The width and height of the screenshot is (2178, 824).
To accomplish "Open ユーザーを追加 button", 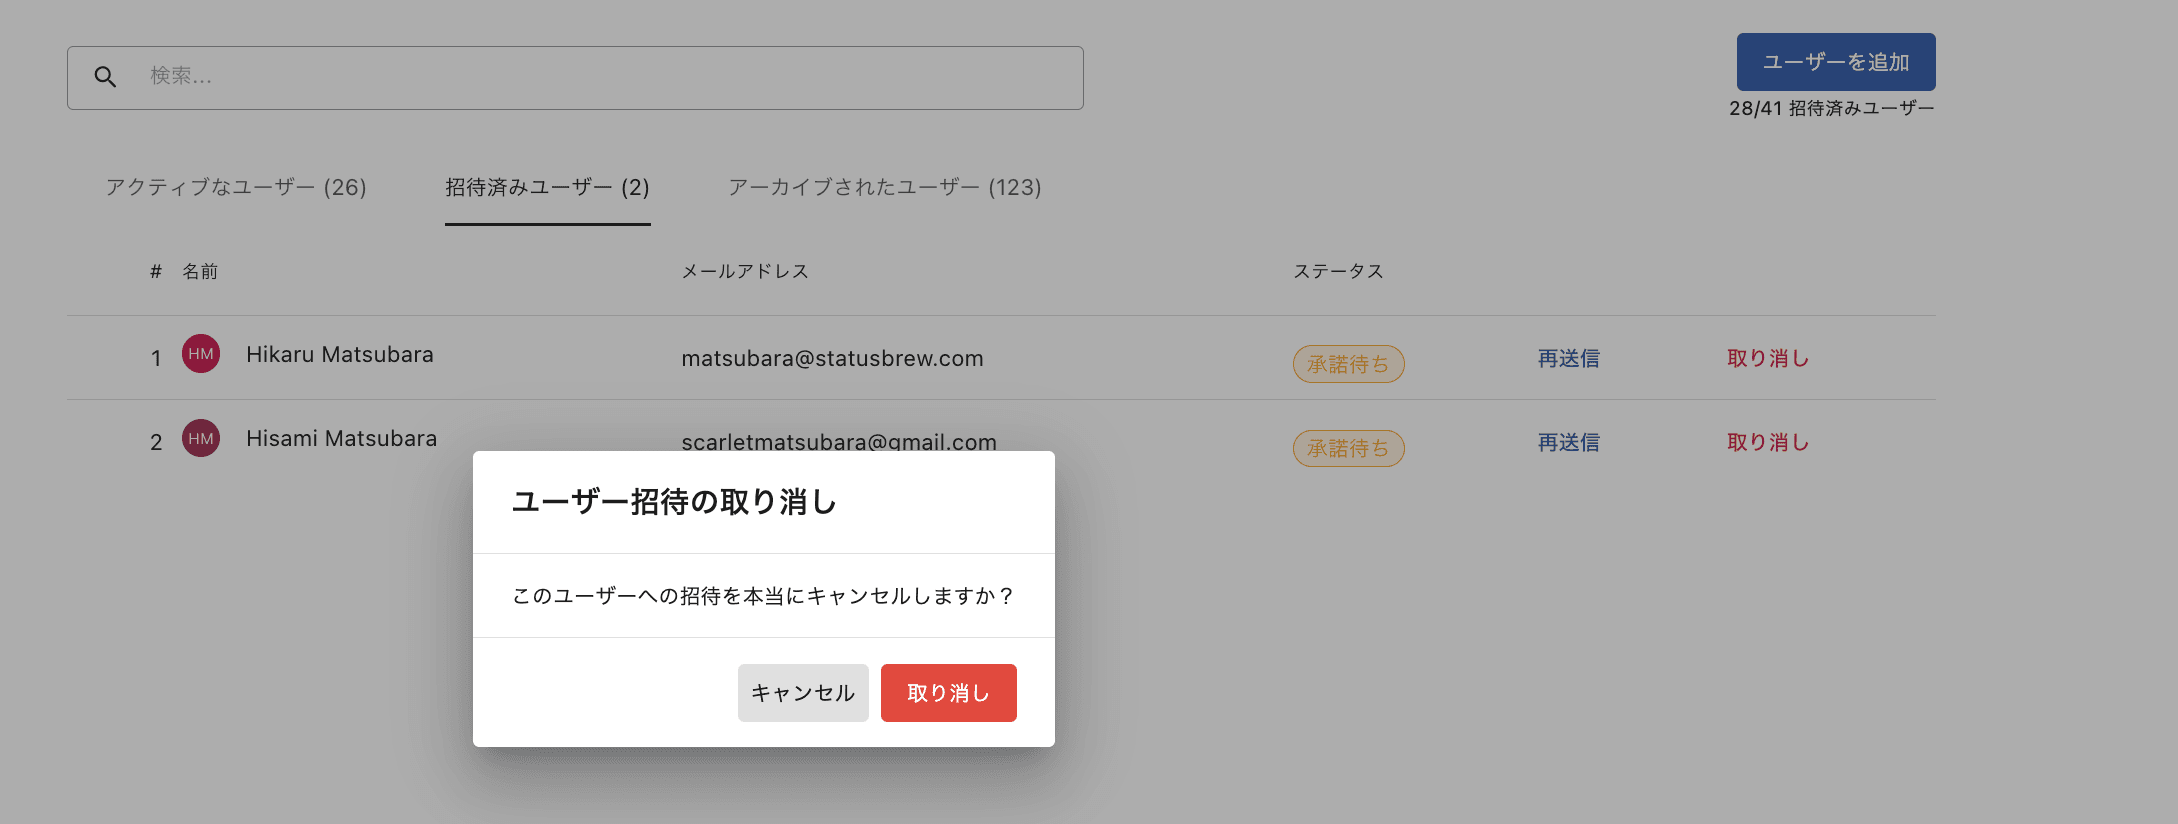I will (1836, 62).
